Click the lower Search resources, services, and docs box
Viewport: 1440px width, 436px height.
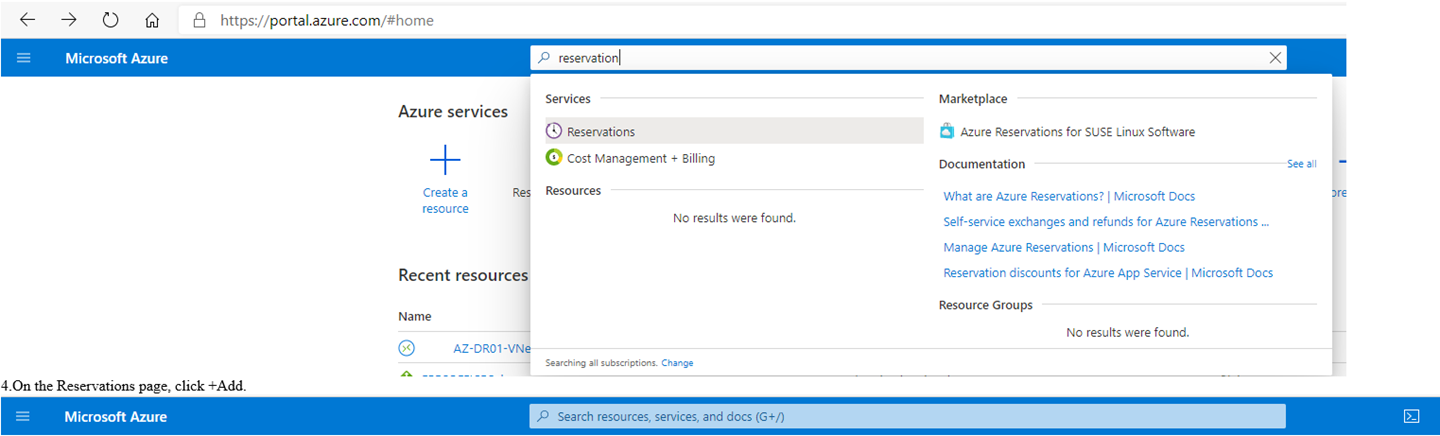[908, 416]
